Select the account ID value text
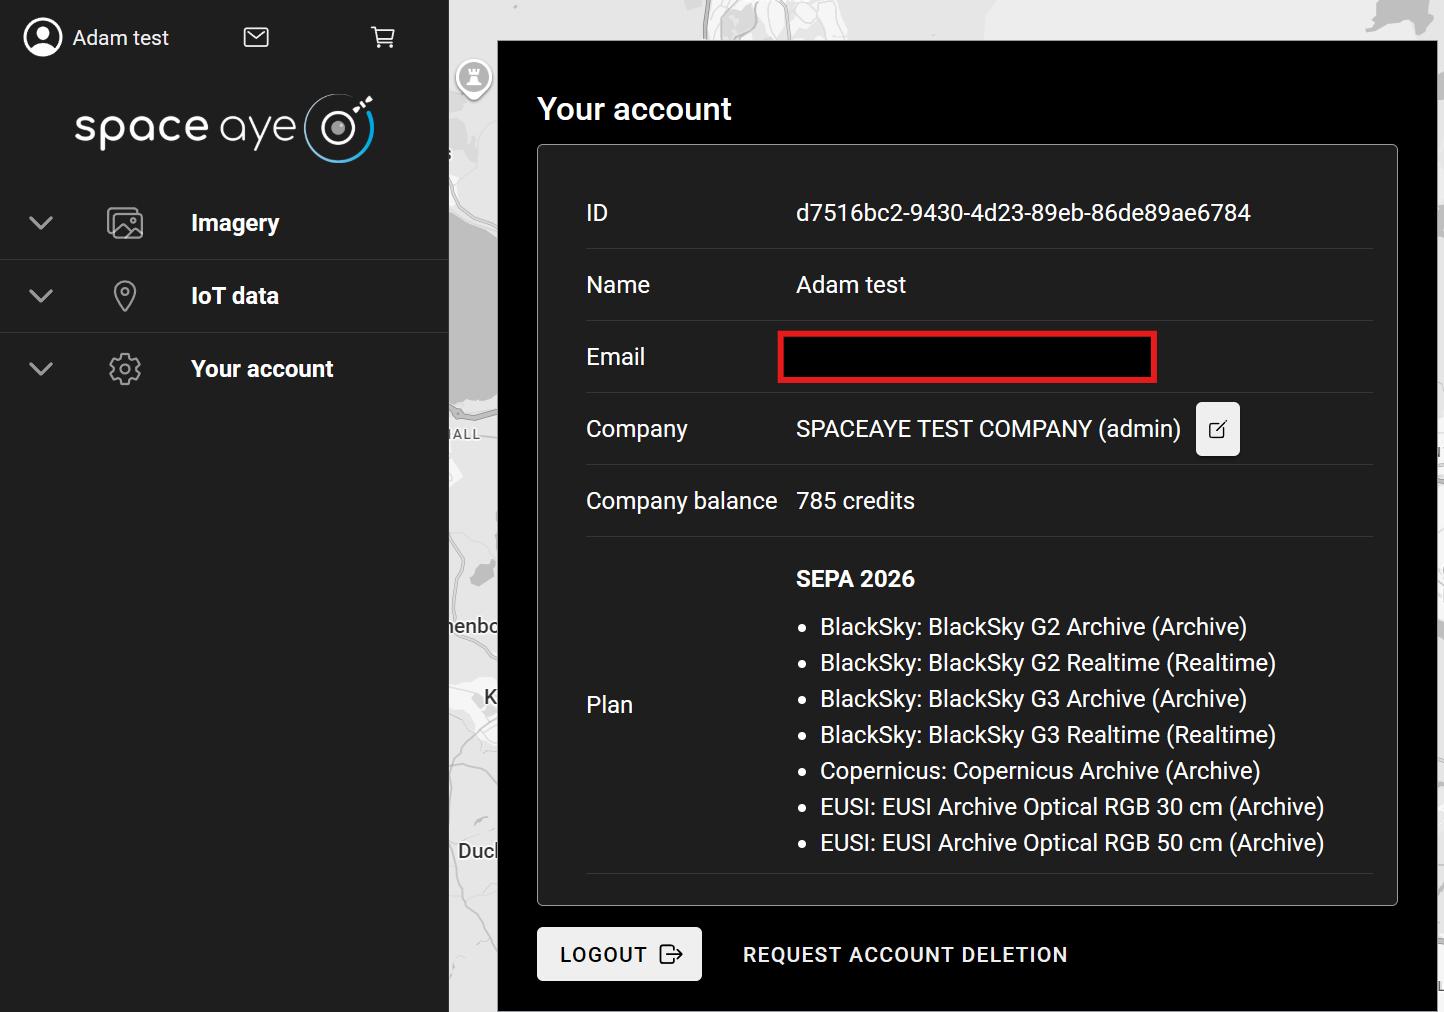 pos(1023,213)
